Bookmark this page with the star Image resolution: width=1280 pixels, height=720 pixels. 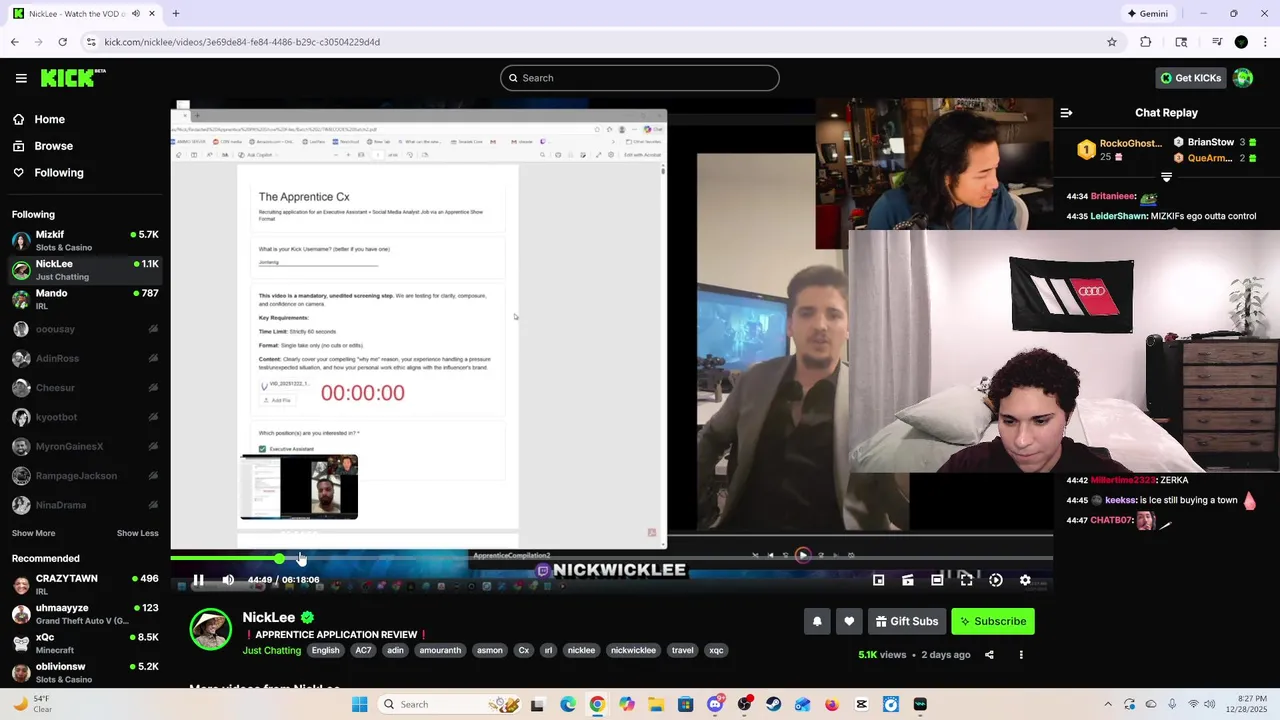[1112, 42]
